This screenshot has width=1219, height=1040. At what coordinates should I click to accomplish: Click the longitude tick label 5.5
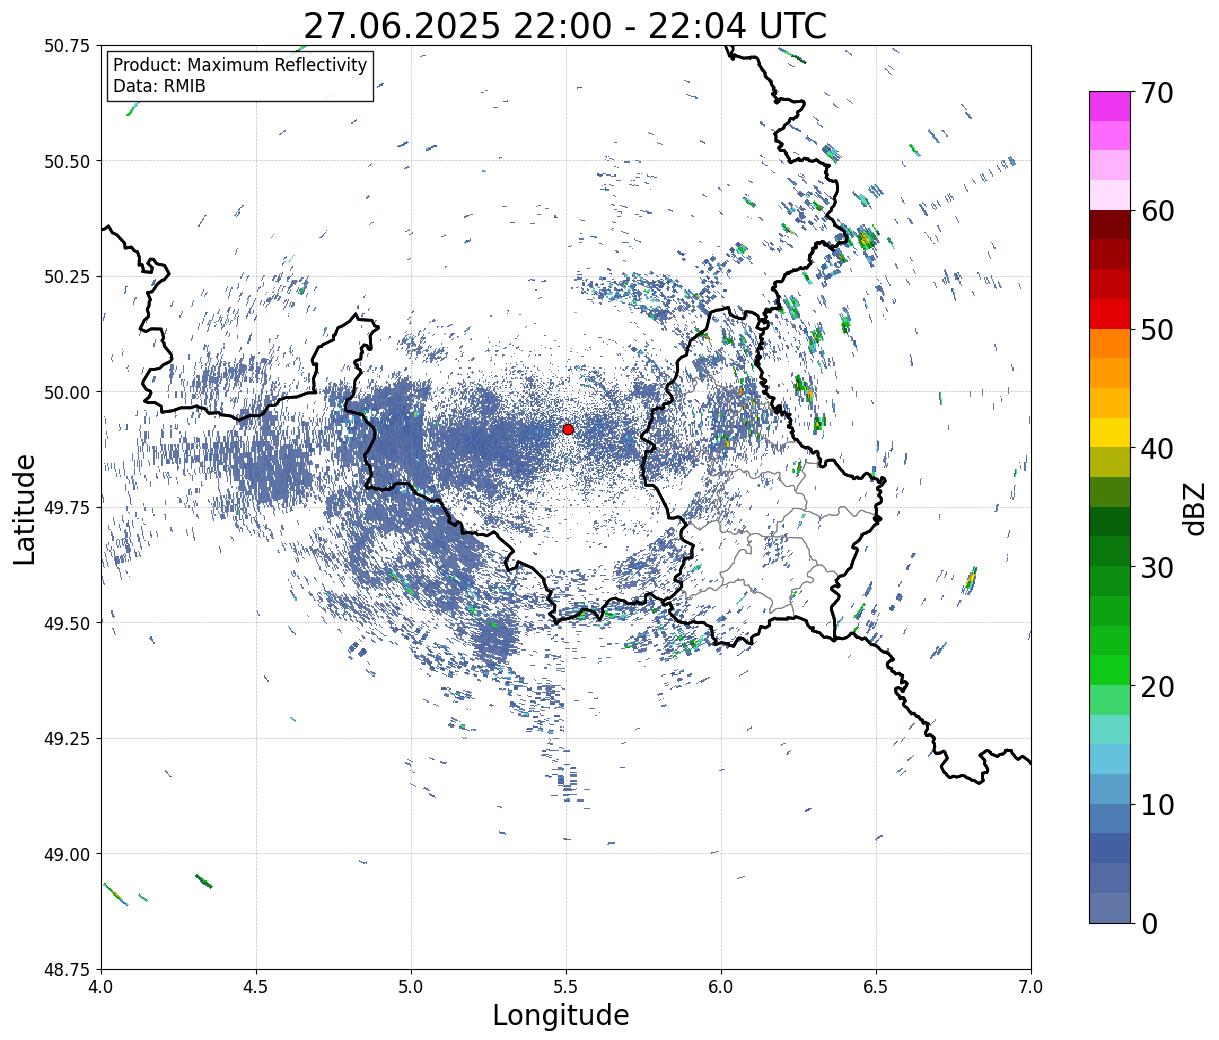(x=566, y=986)
